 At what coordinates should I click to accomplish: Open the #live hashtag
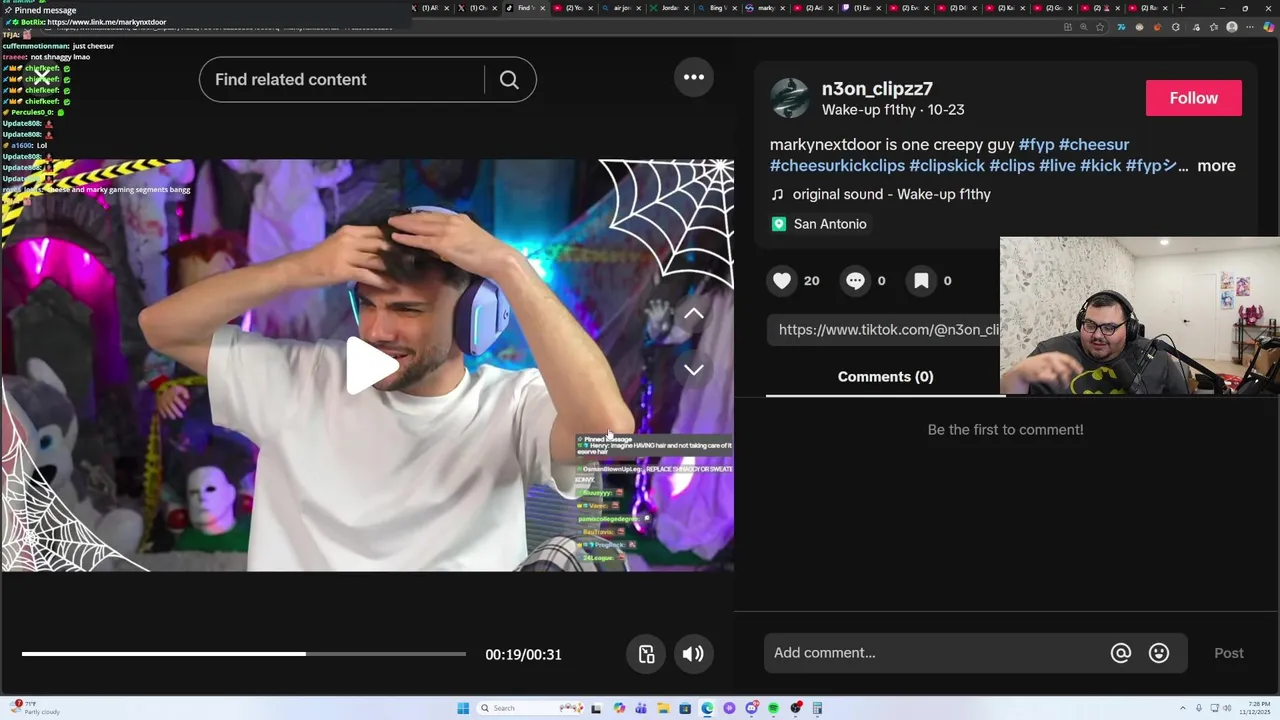(x=1057, y=166)
